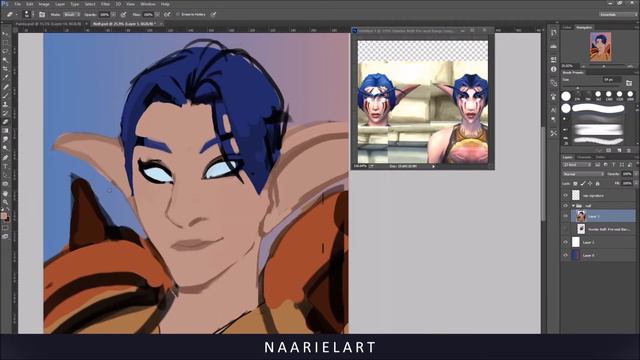
Task: Enable airbrush-style build-up icon
Action: click(x=167, y=14)
